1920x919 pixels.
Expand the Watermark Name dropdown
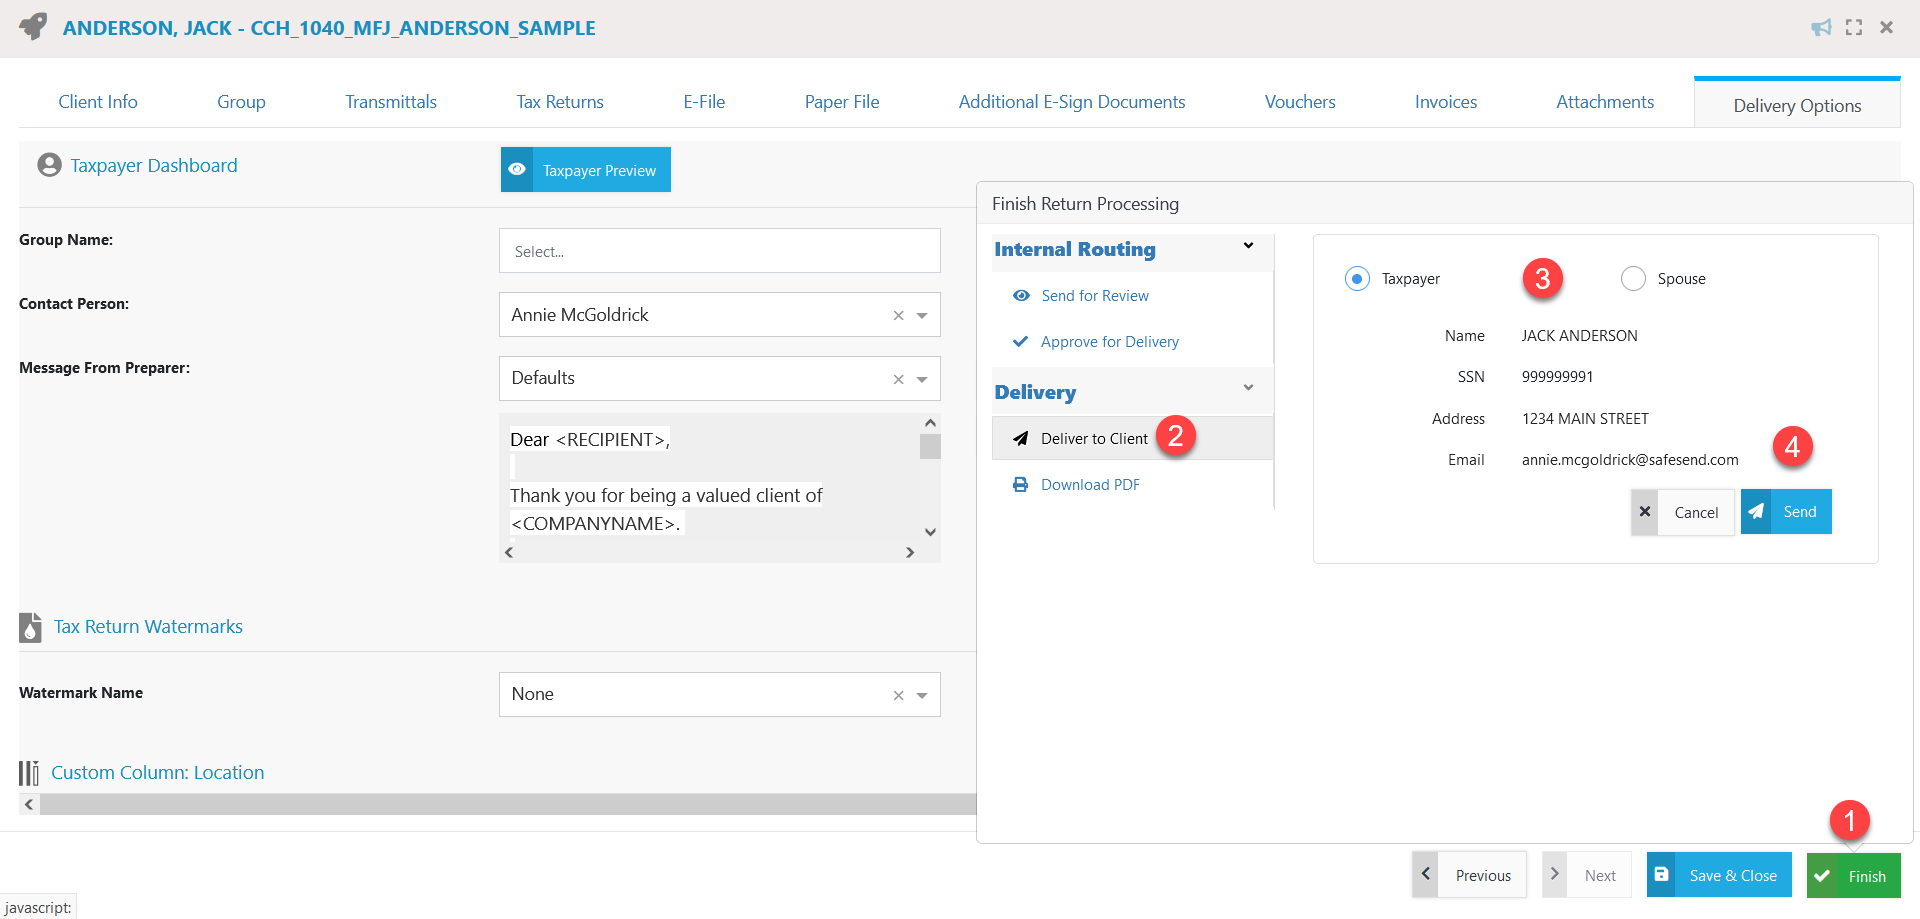click(920, 694)
